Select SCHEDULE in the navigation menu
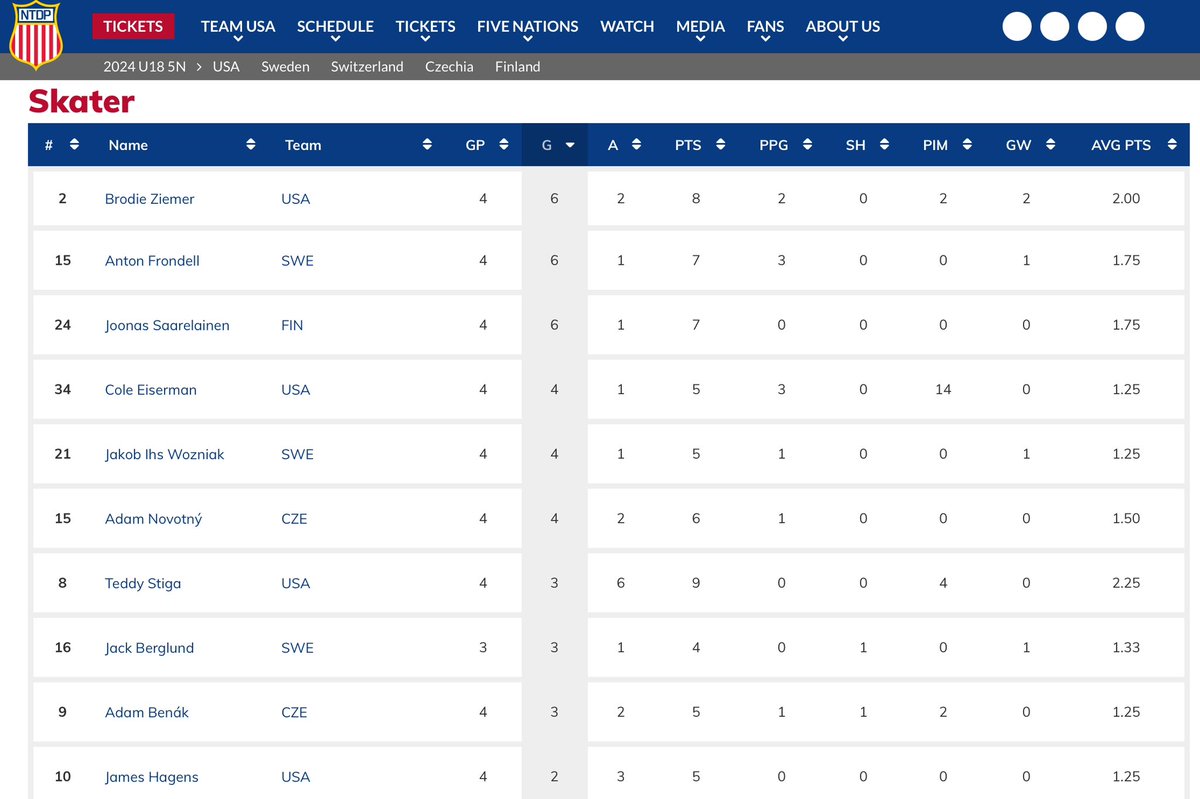 pos(335,26)
